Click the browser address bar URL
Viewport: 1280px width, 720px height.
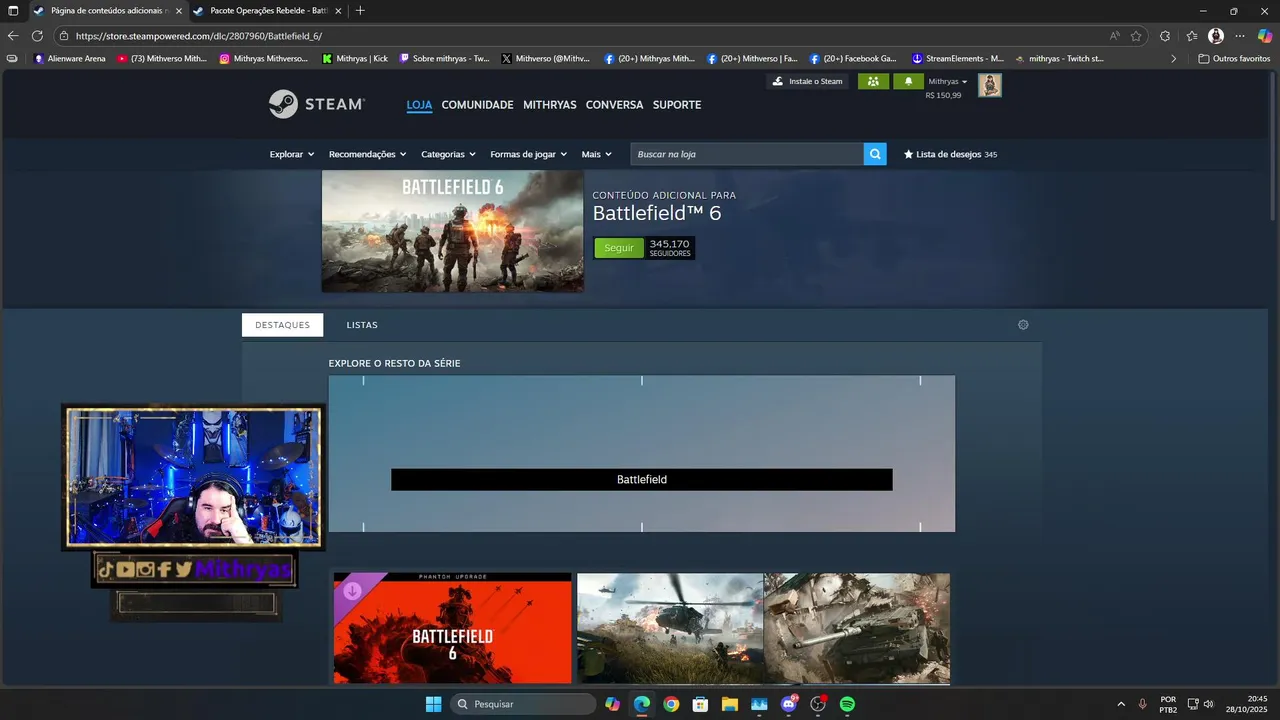point(199,36)
